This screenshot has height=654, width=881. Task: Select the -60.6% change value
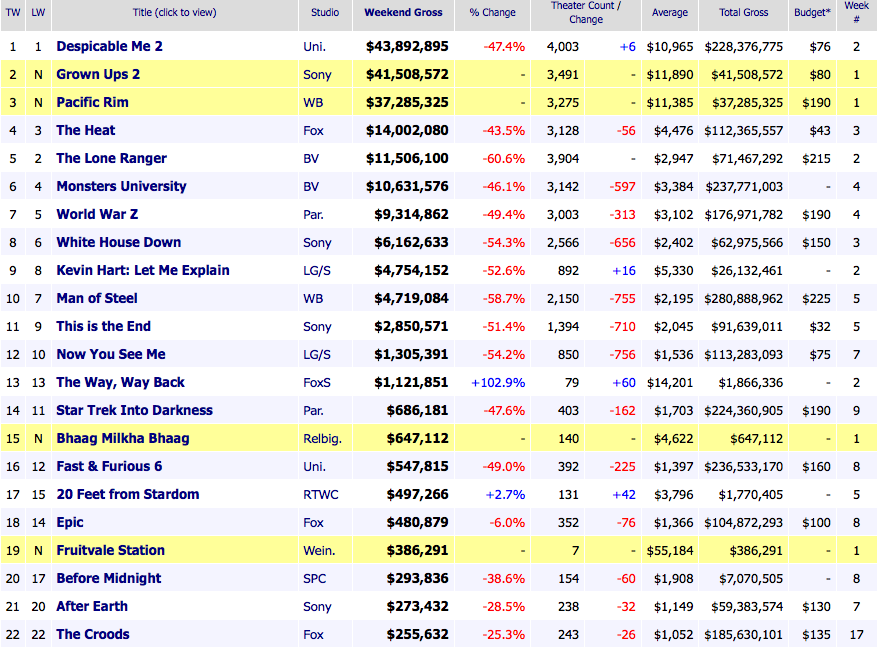click(x=504, y=159)
